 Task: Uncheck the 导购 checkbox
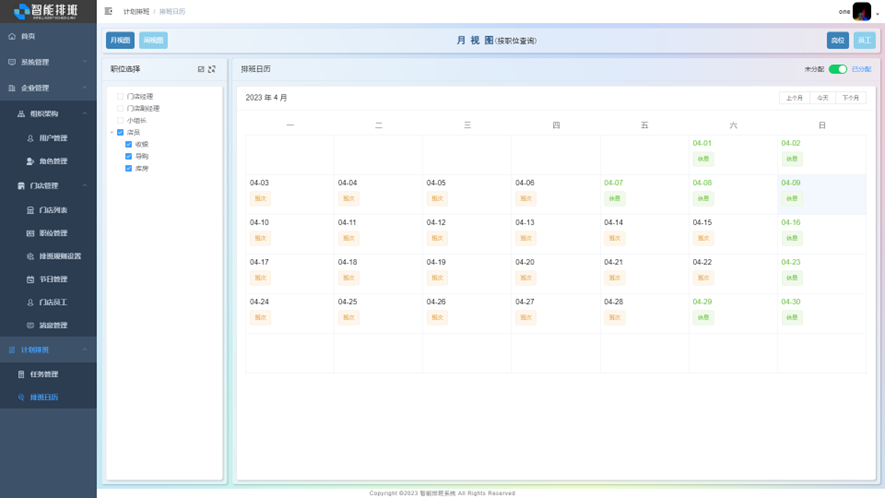click(x=129, y=156)
